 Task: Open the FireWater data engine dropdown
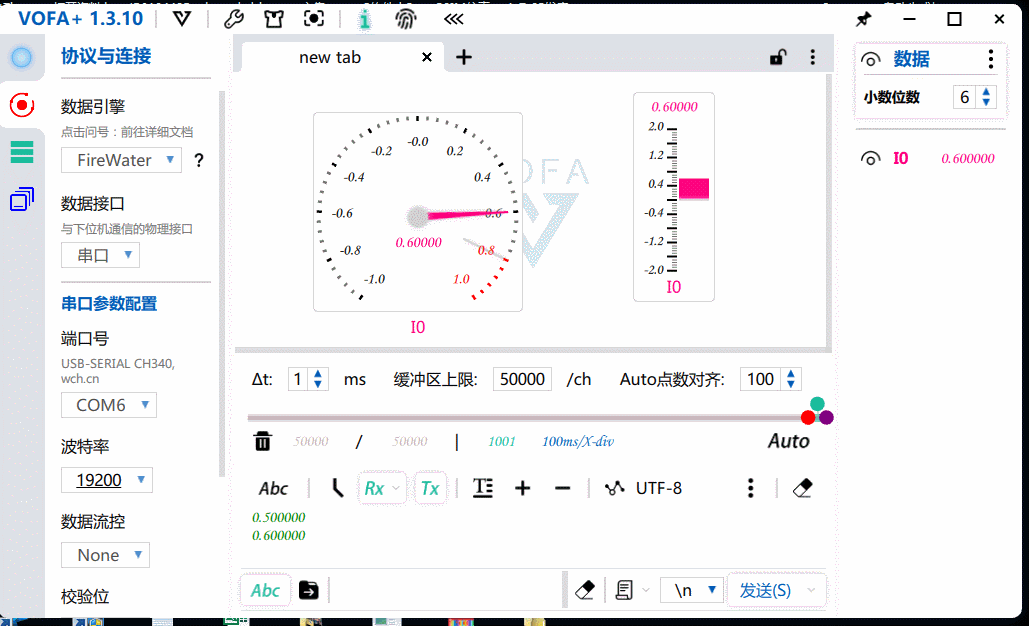(x=121, y=159)
